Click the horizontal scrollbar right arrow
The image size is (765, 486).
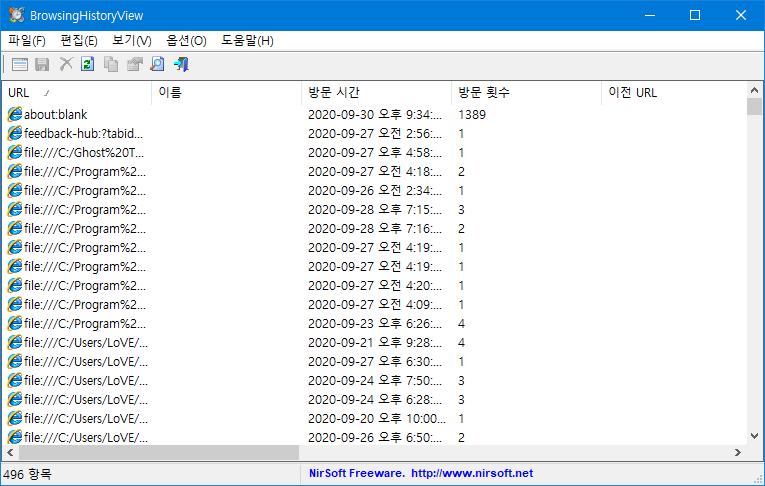point(738,452)
